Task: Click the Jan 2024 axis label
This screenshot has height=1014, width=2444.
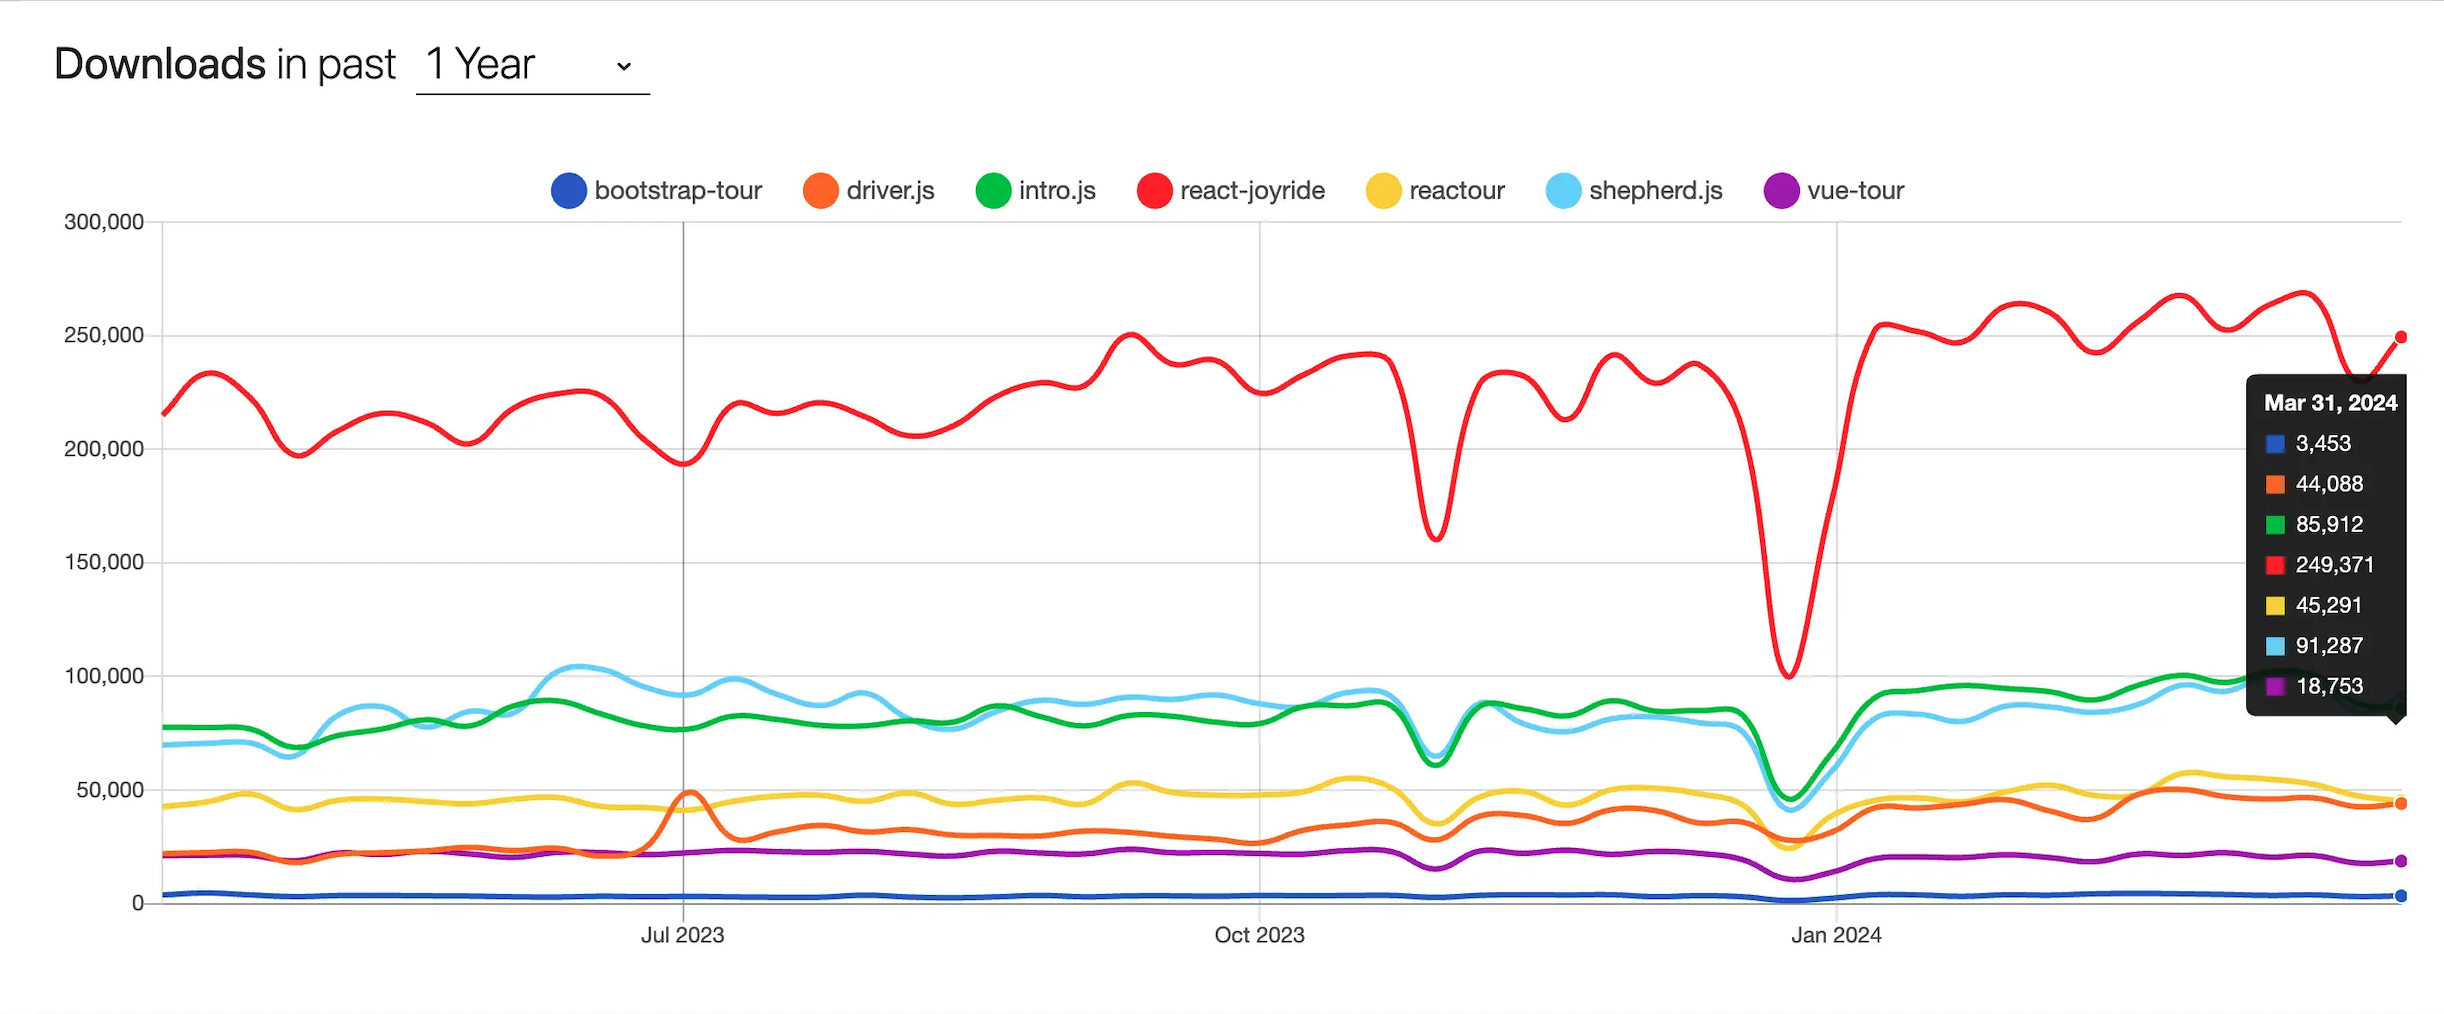Action: point(1836,935)
